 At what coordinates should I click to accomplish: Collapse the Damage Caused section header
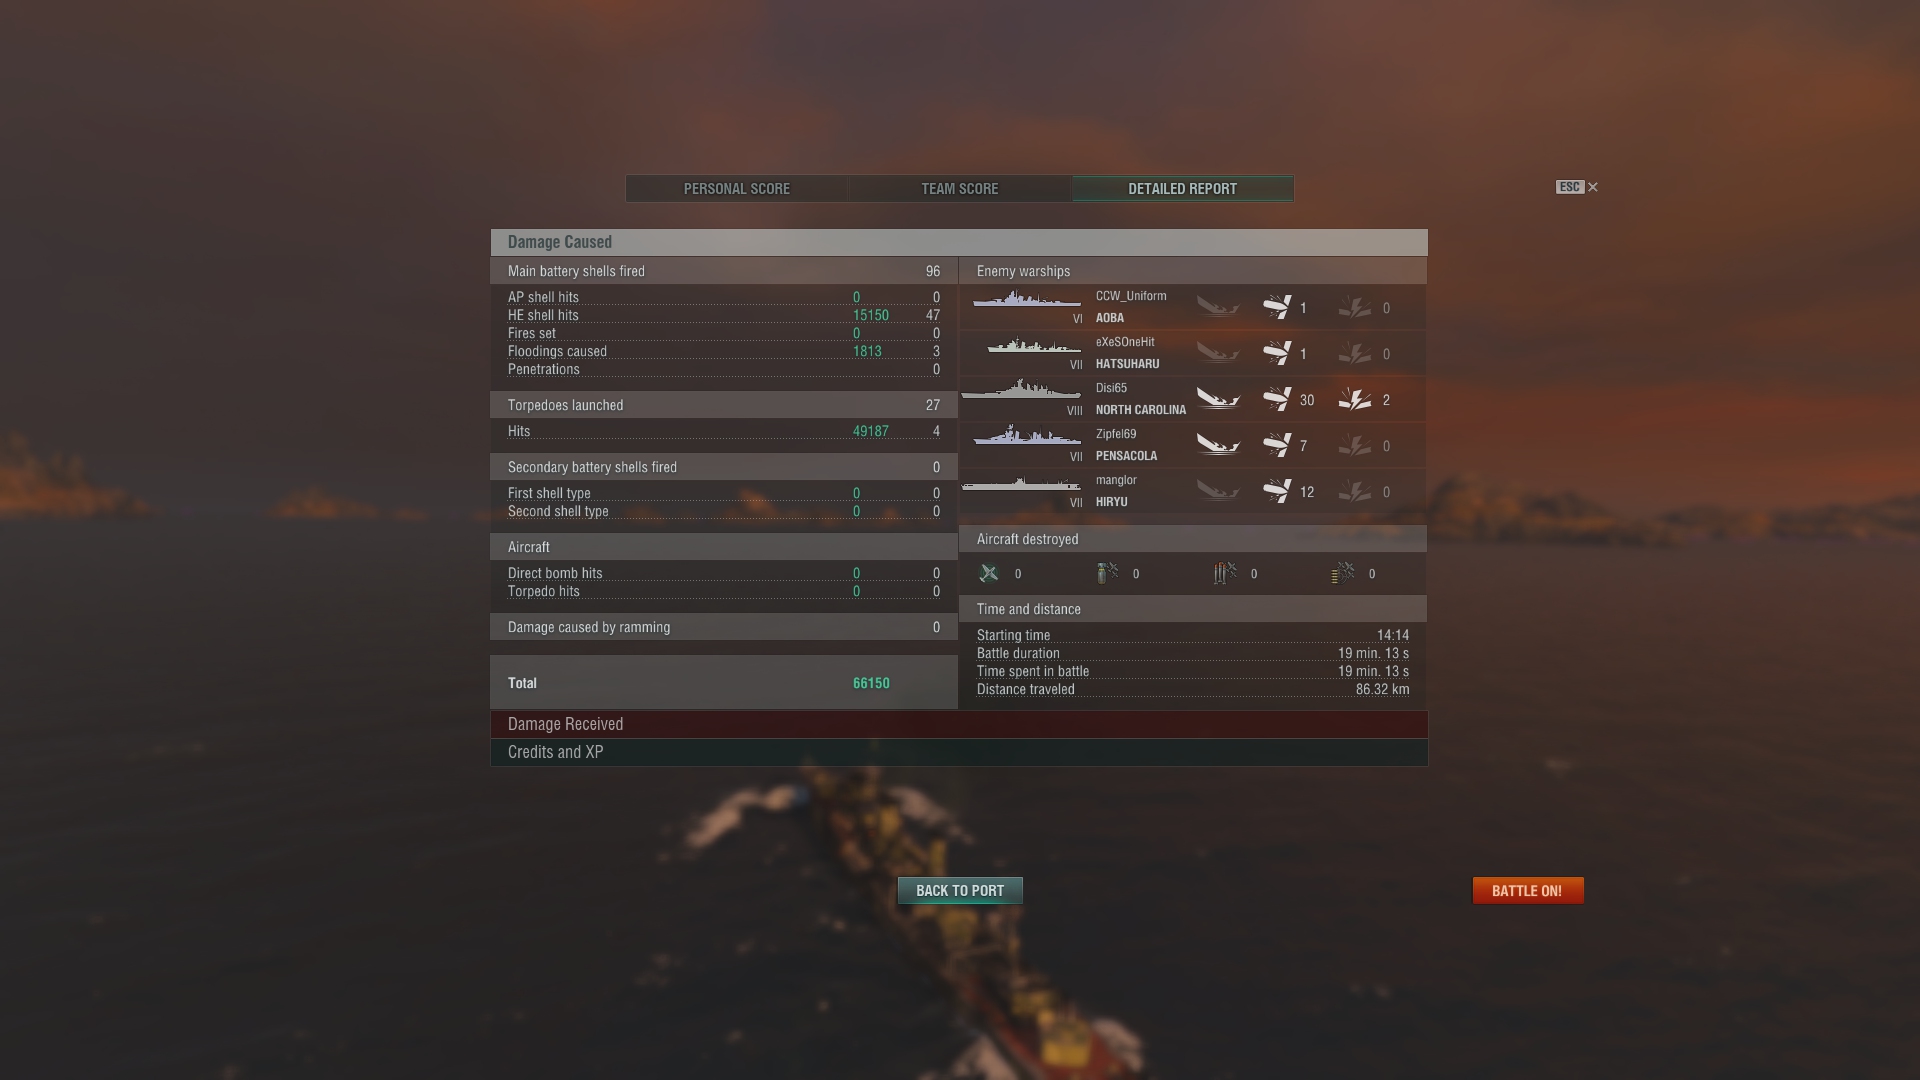[x=959, y=242]
